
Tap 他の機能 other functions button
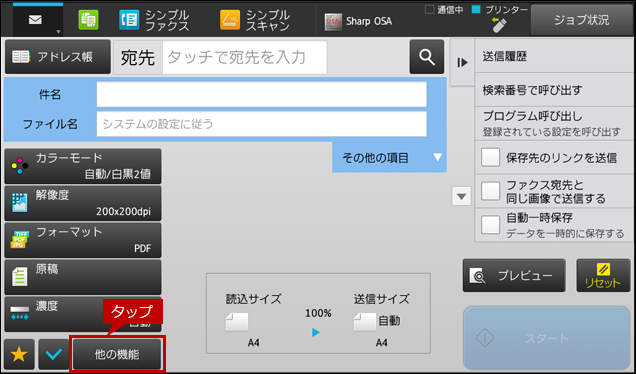tap(117, 354)
